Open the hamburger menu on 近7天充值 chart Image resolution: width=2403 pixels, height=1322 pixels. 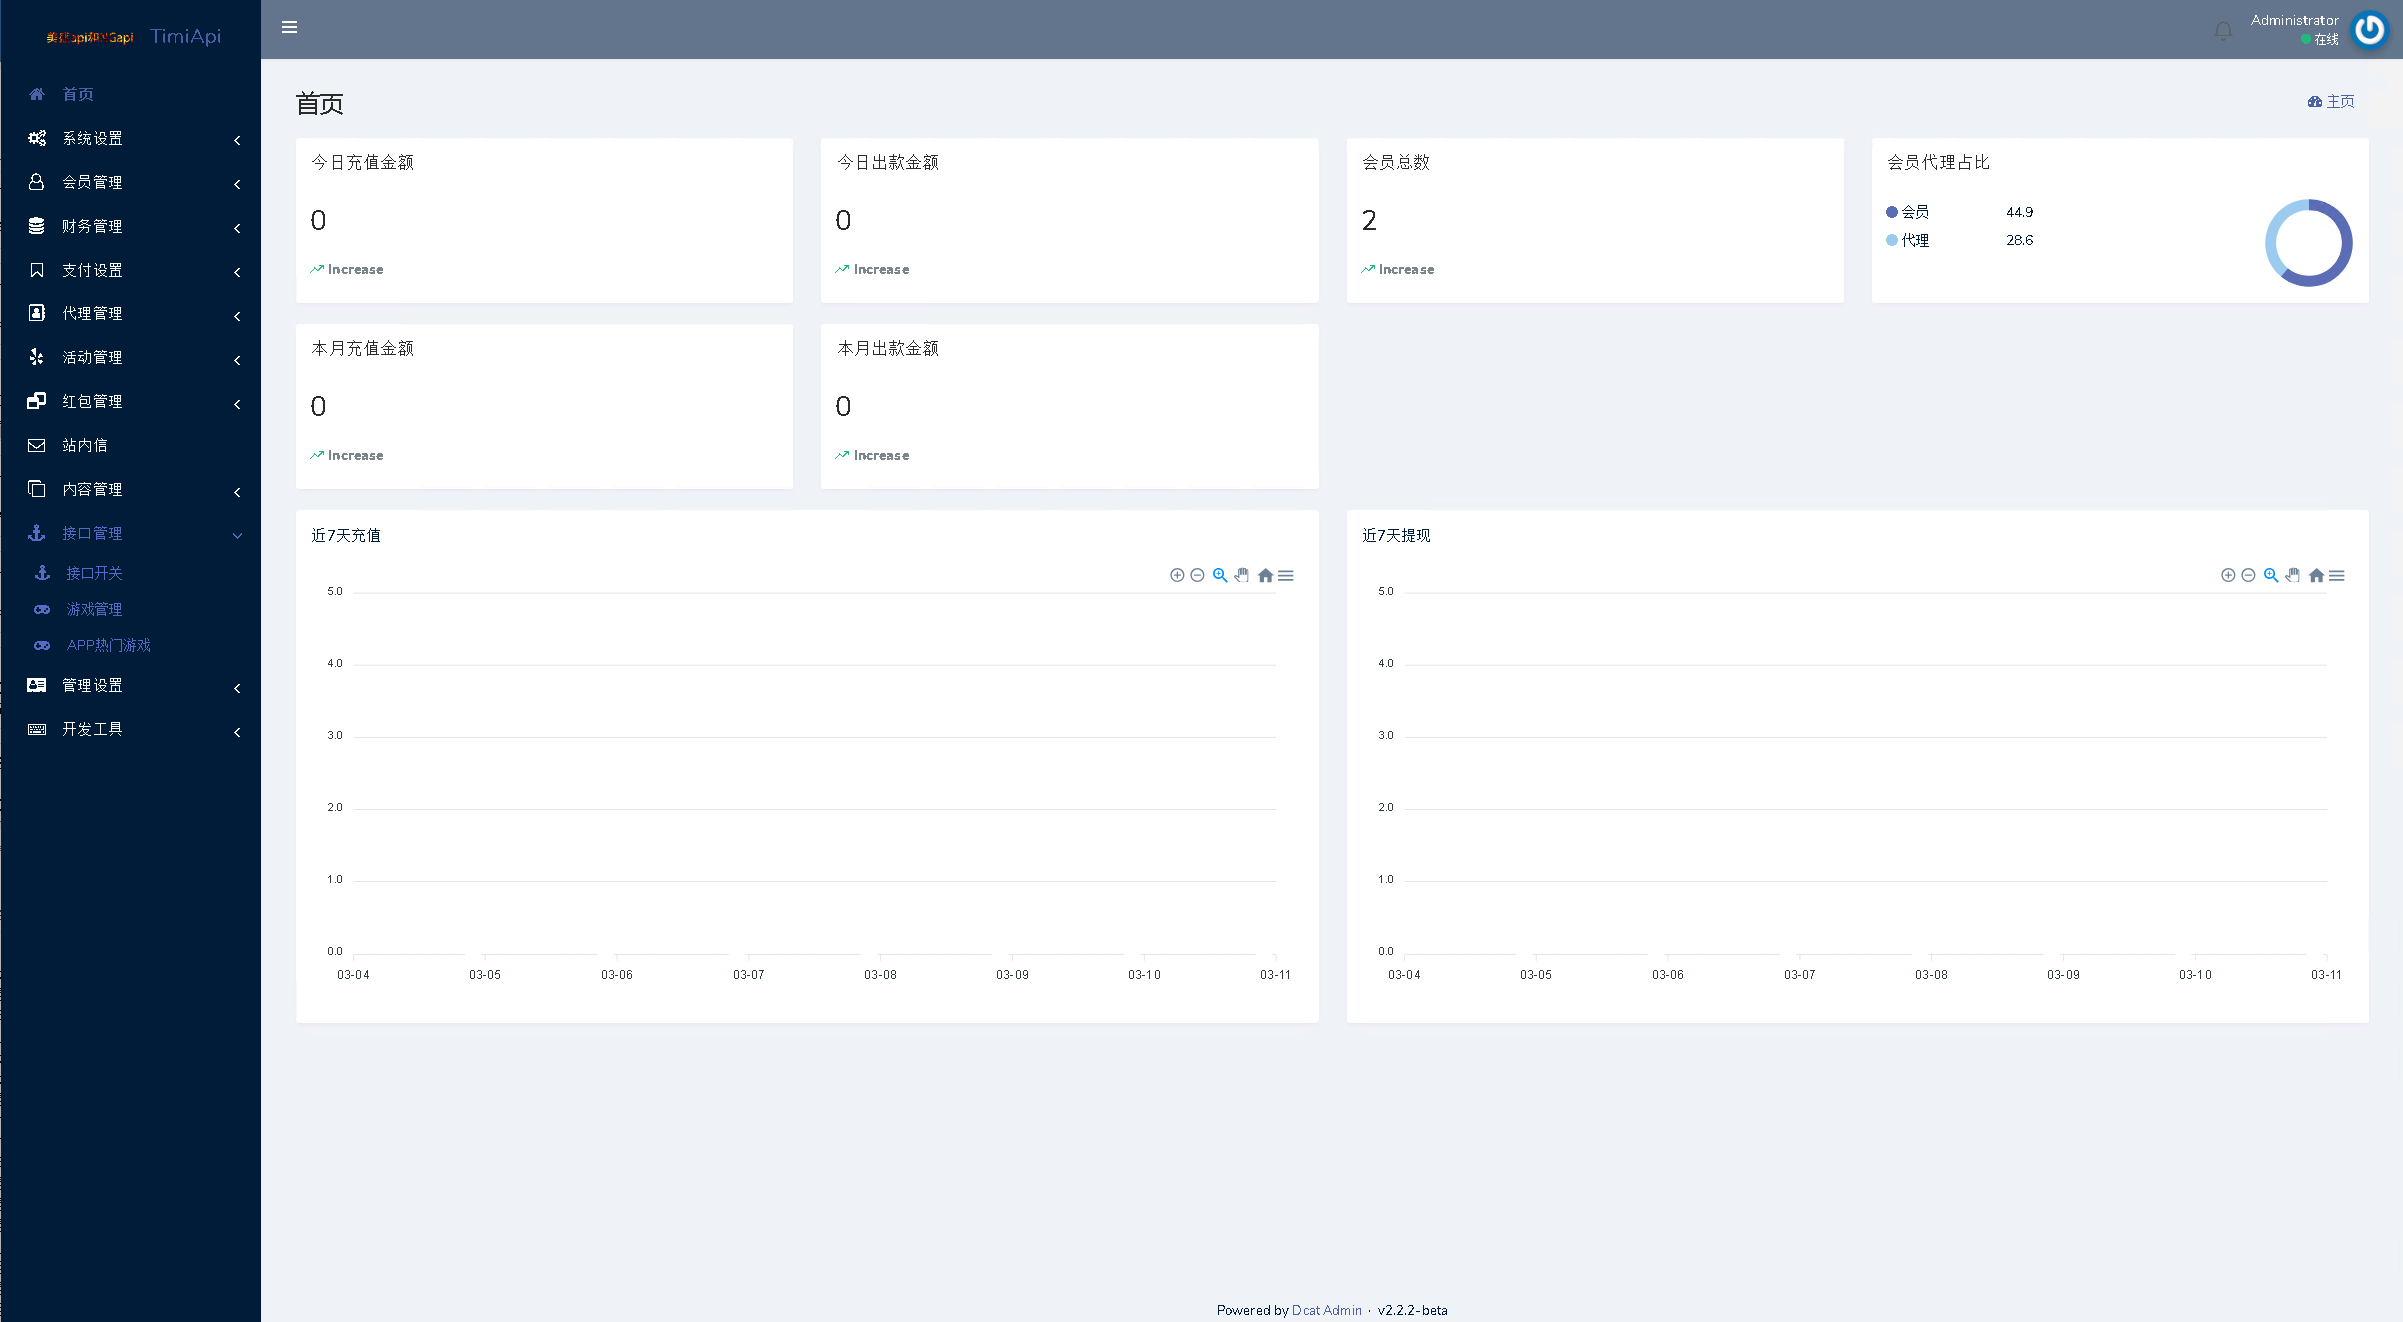pyautogui.click(x=1286, y=575)
